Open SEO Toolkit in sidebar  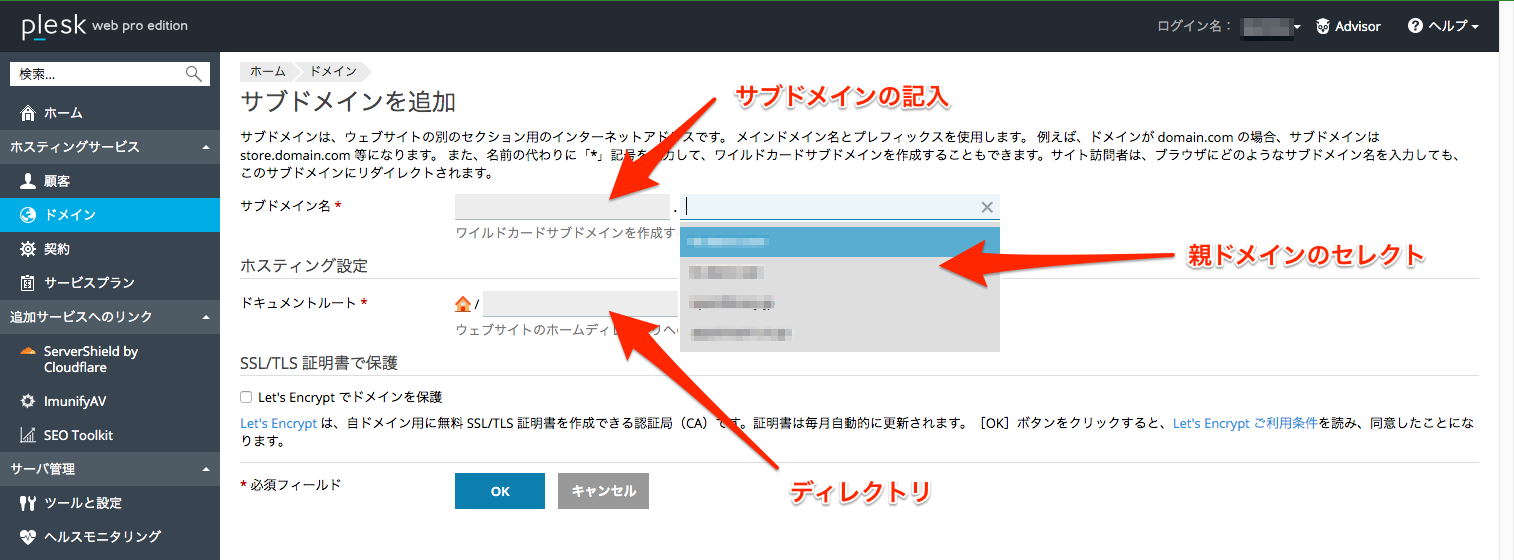pos(78,435)
